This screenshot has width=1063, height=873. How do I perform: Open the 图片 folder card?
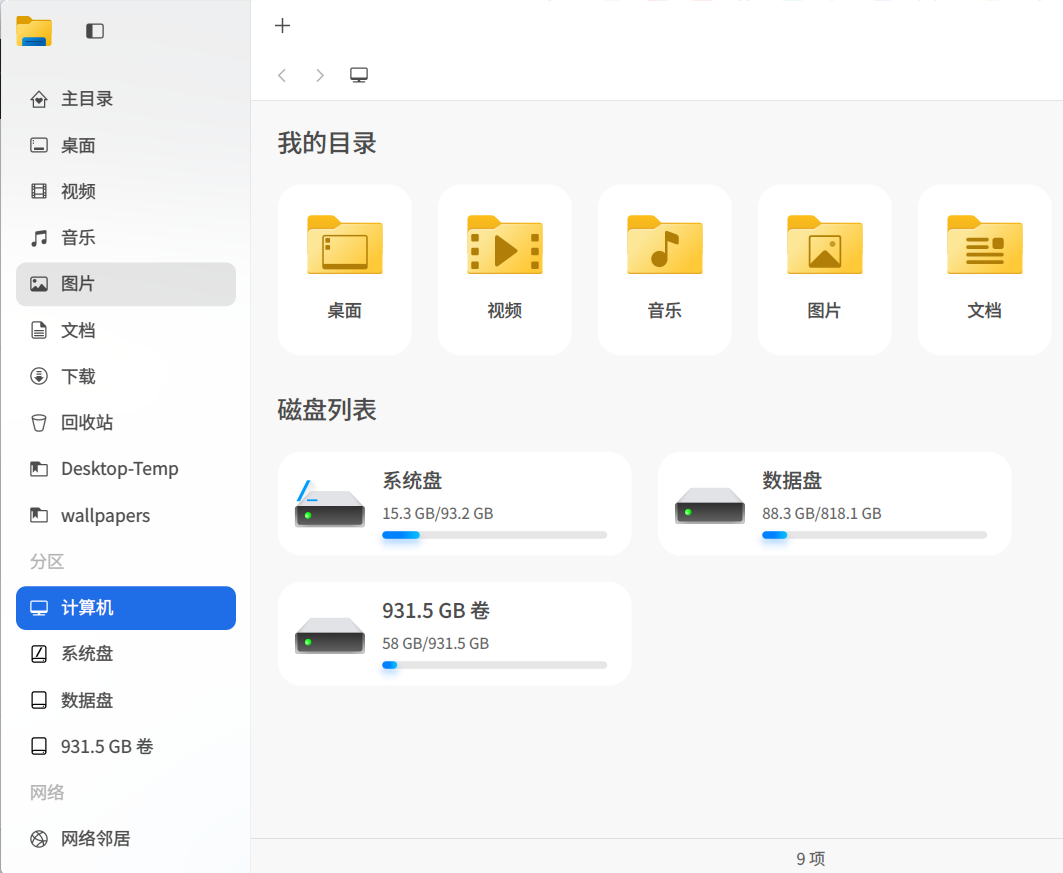824,270
